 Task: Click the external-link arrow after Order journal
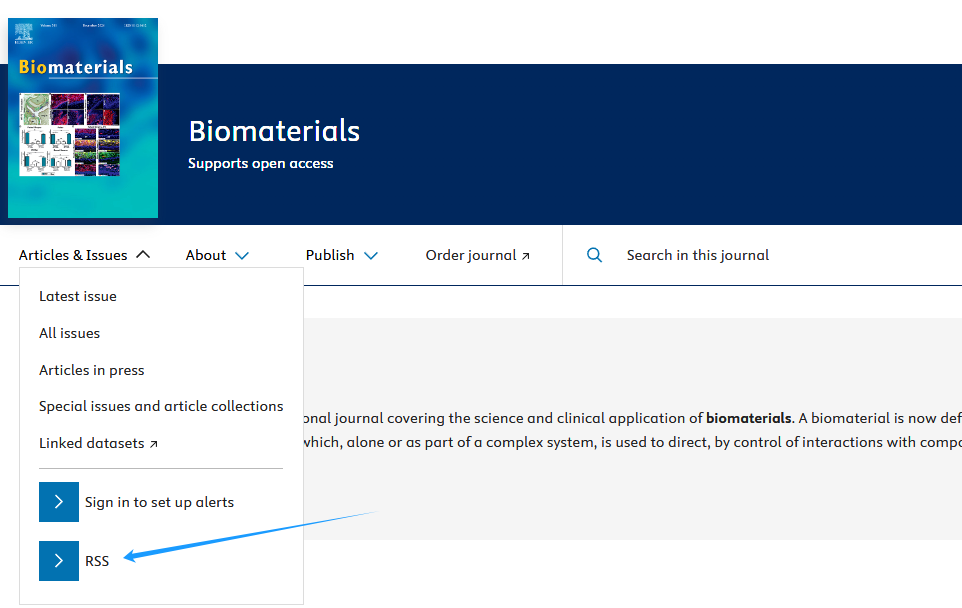(526, 256)
